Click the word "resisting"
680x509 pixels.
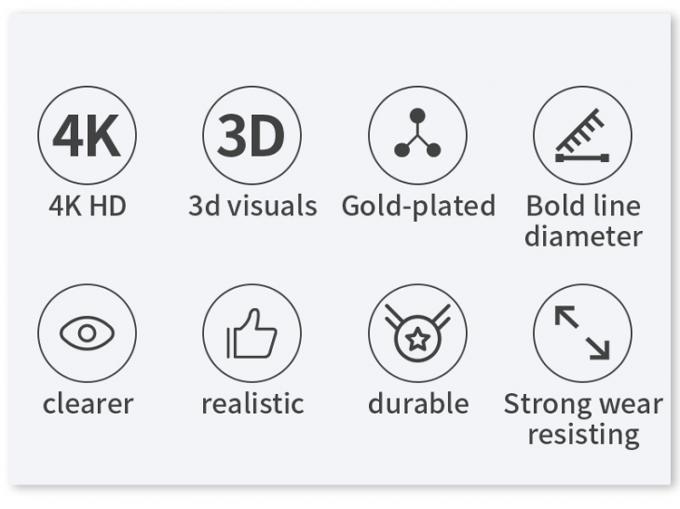tap(583, 435)
